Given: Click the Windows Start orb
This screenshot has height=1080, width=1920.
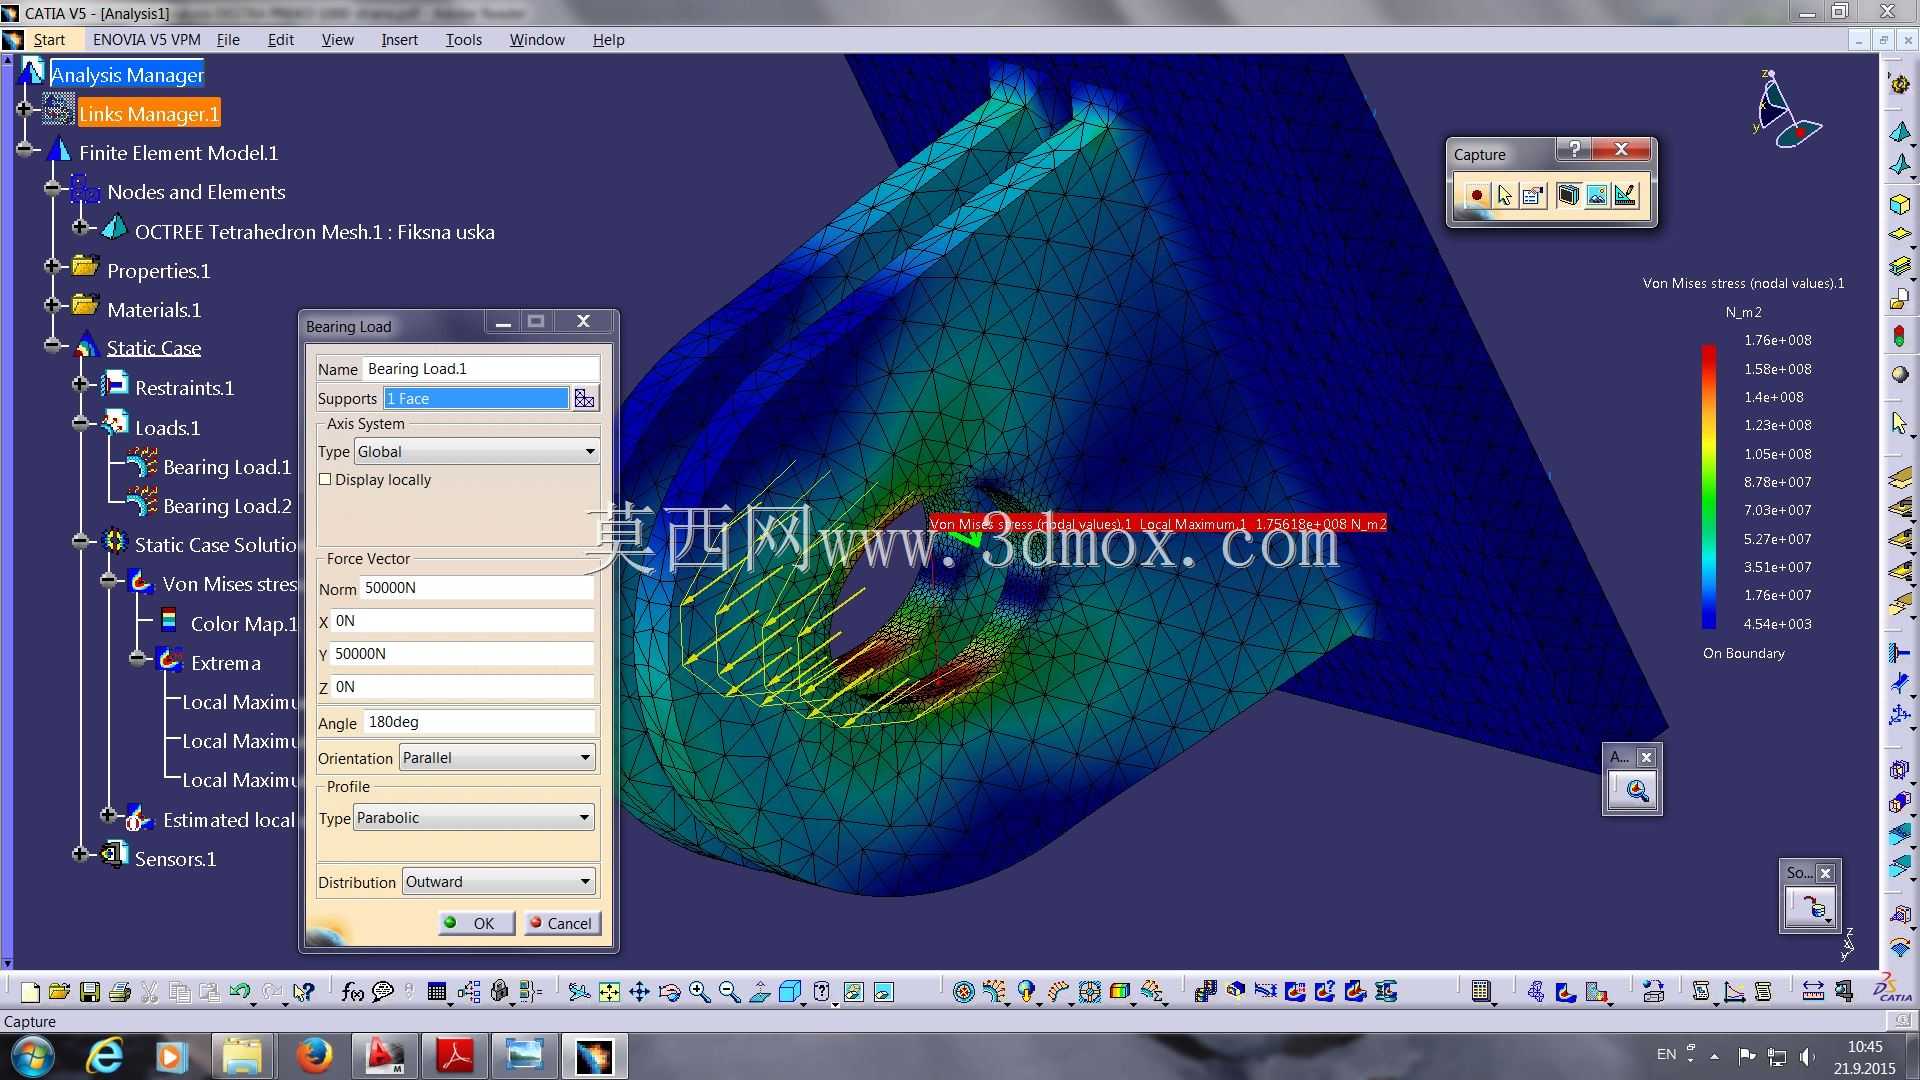Looking at the screenshot, I should [31, 1056].
